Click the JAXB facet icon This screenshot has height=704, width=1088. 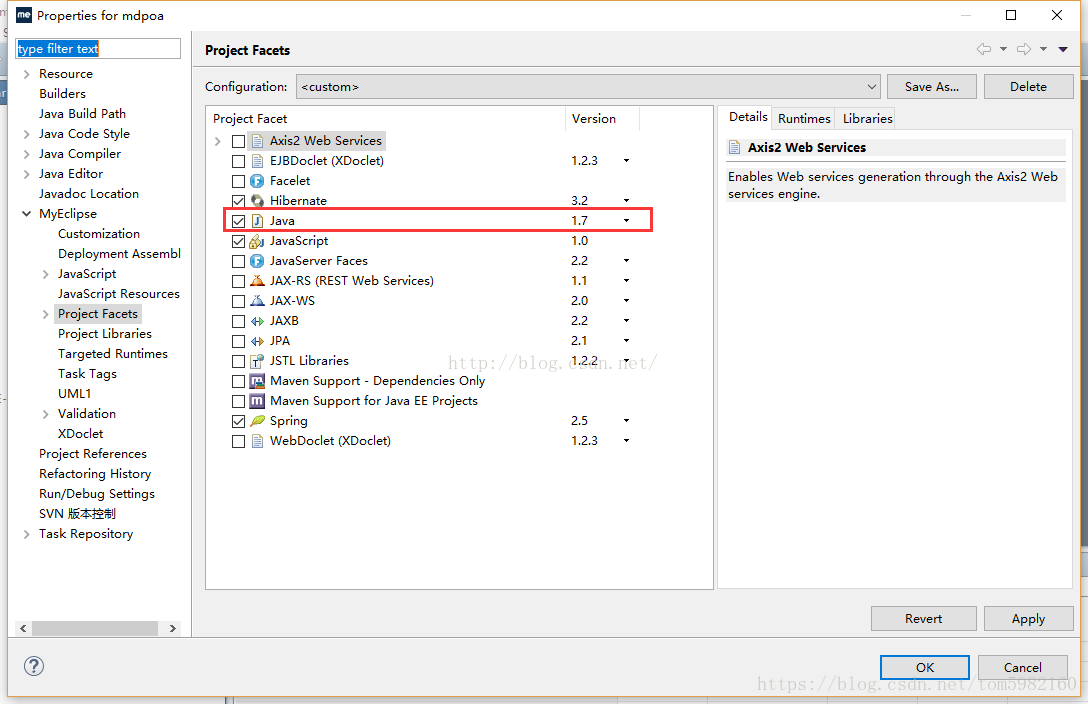click(x=257, y=321)
